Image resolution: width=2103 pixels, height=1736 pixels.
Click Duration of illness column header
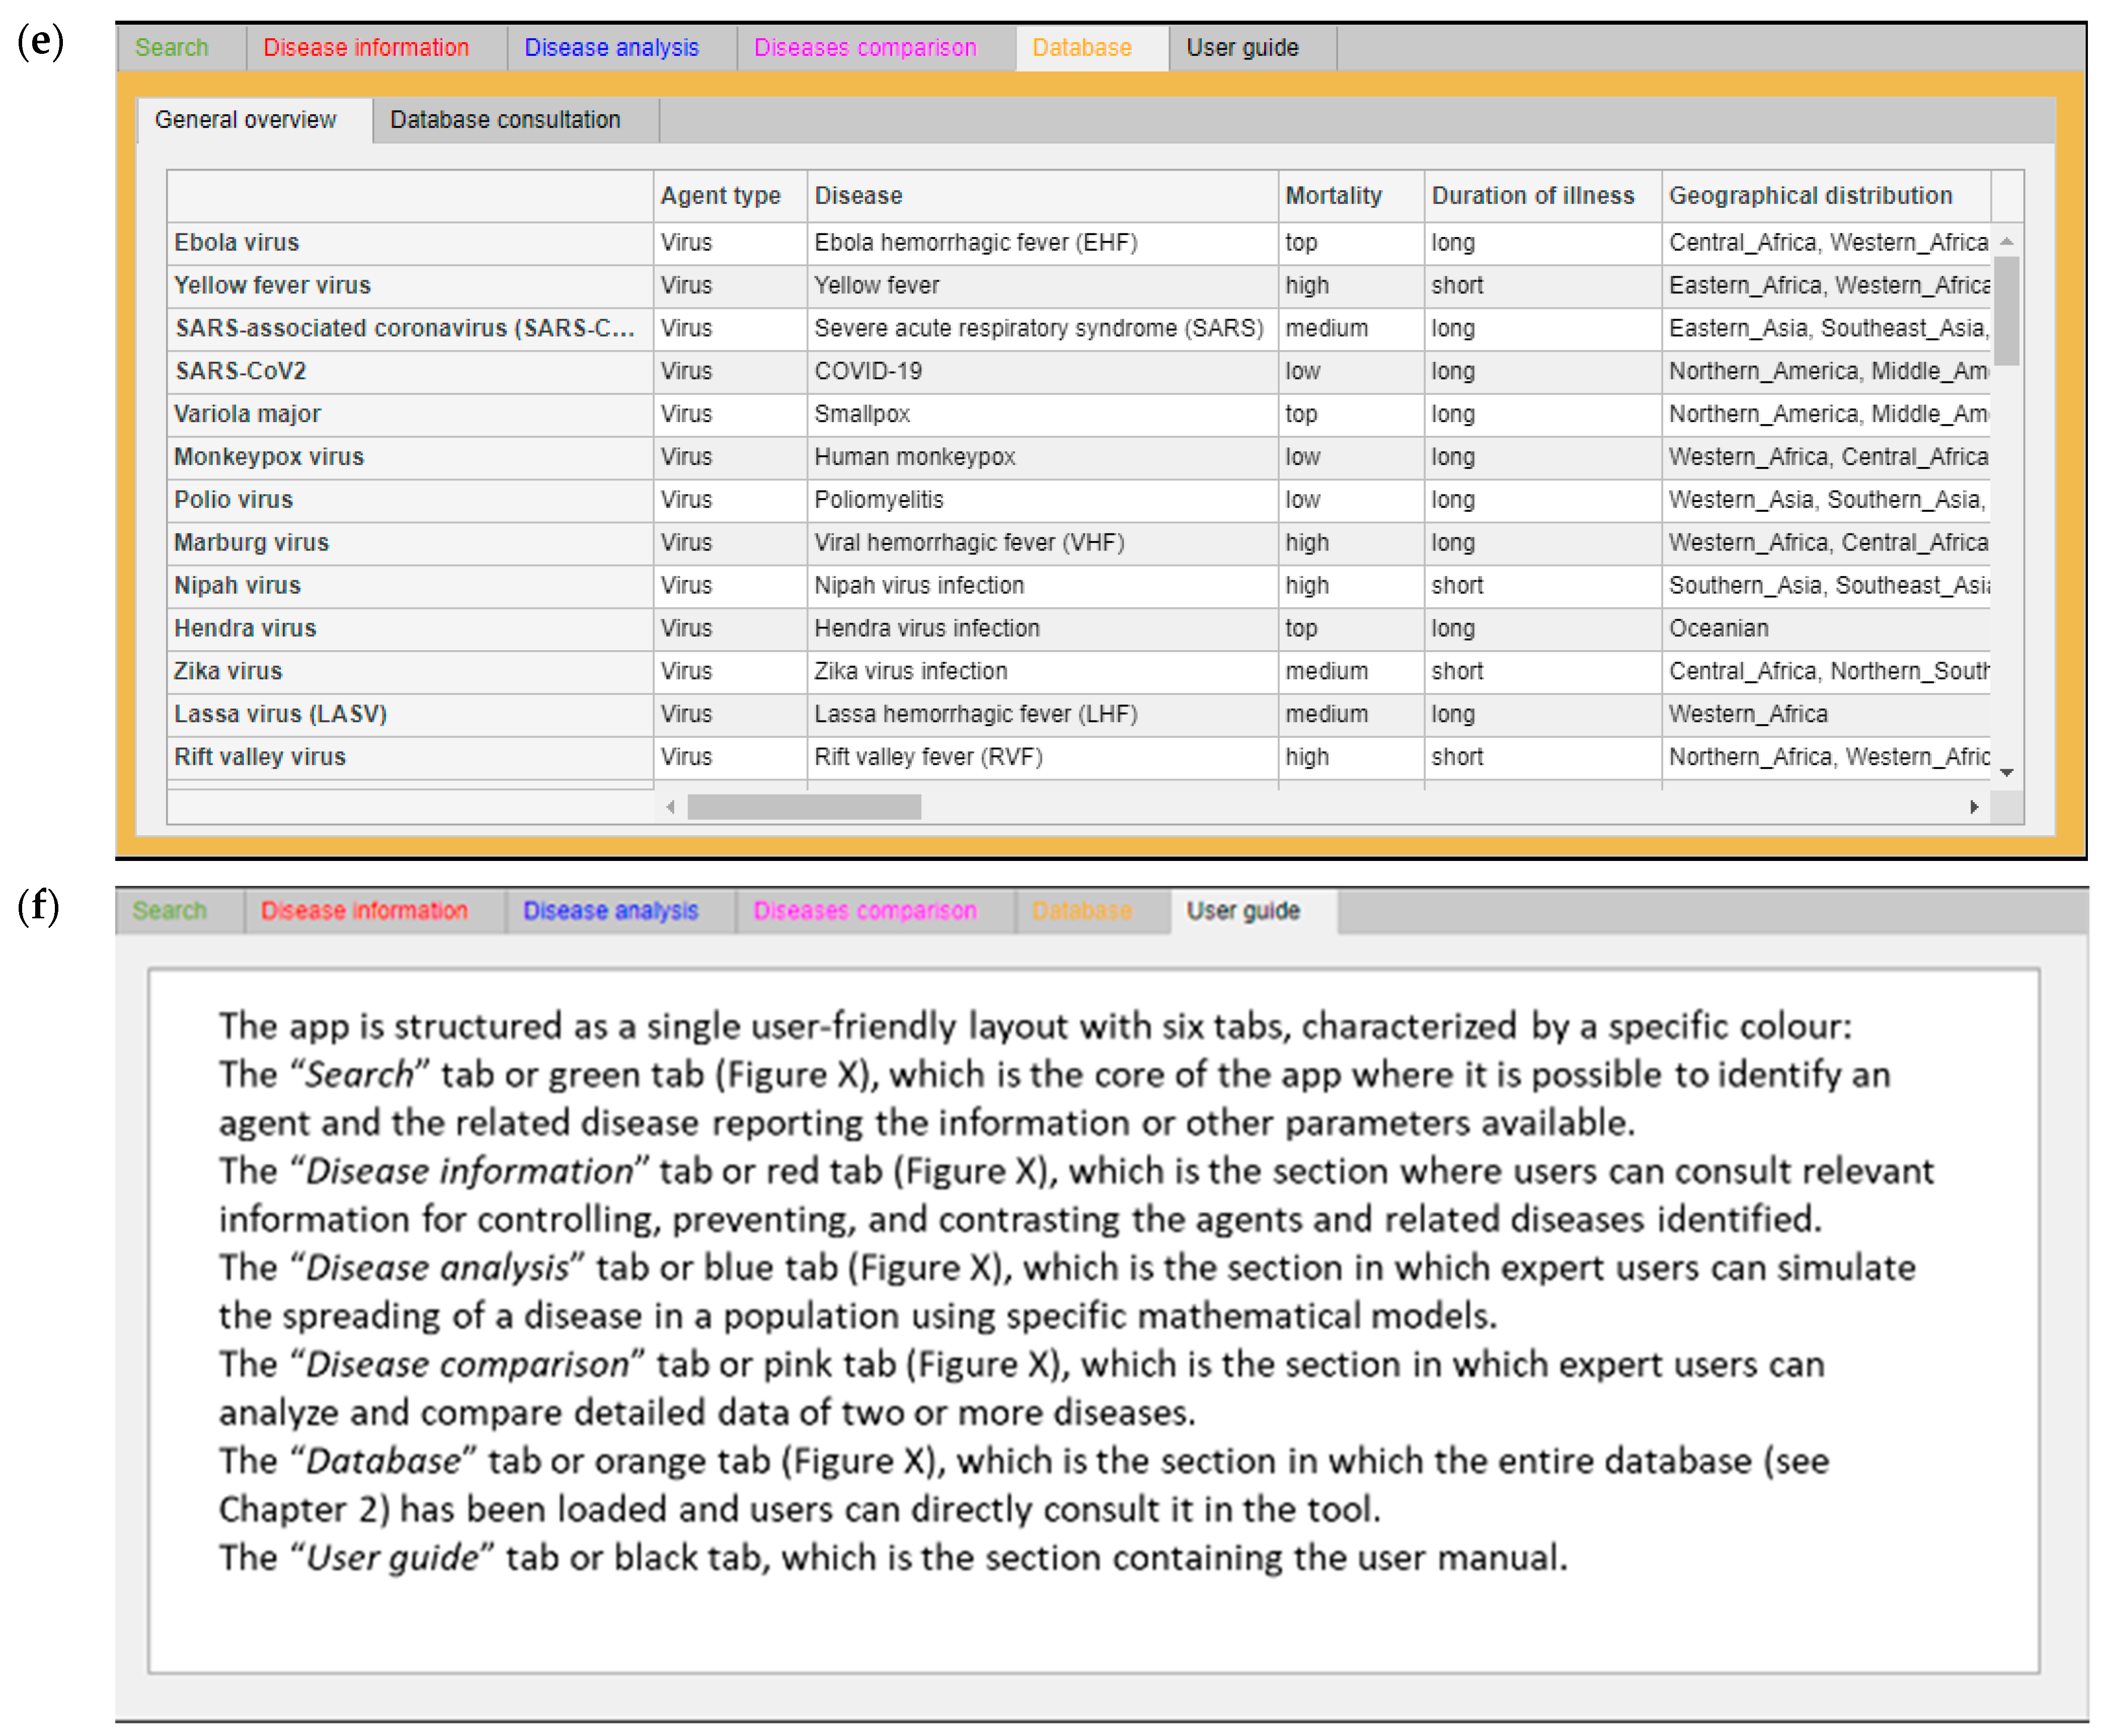point(1532,196)
